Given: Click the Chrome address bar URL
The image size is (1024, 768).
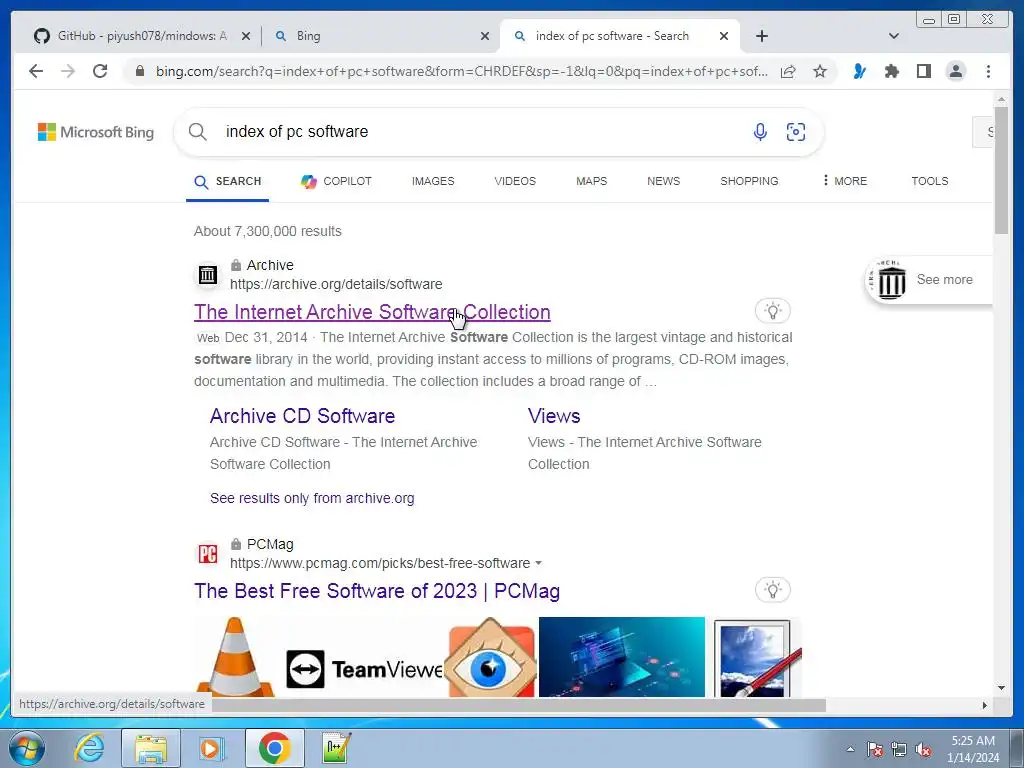Looking at the screenshot, I should (x=461, y=71).
